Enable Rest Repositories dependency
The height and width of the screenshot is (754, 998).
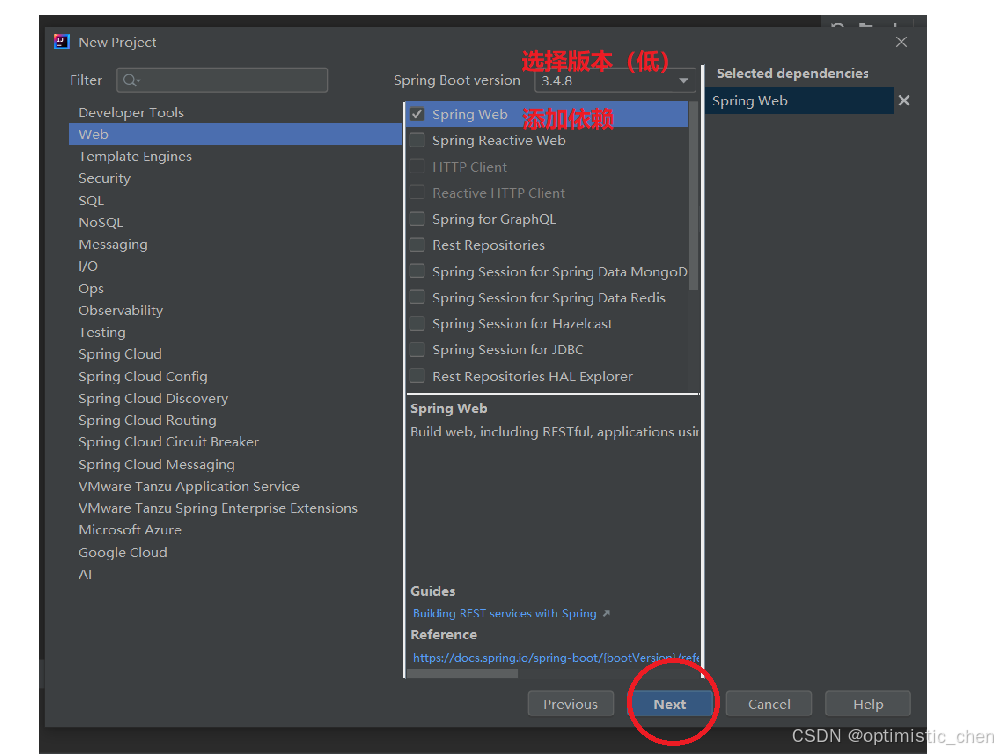(417, 245)
